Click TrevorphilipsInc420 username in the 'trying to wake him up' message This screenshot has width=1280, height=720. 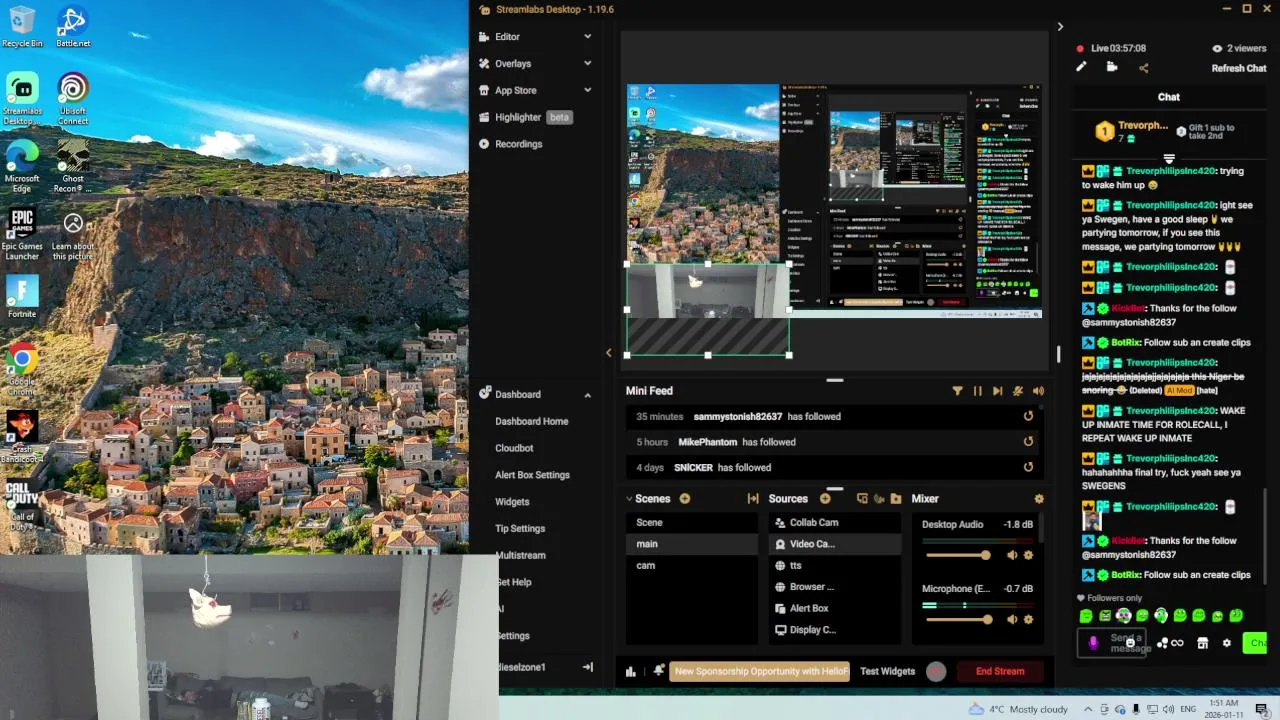click(1170, 171)
